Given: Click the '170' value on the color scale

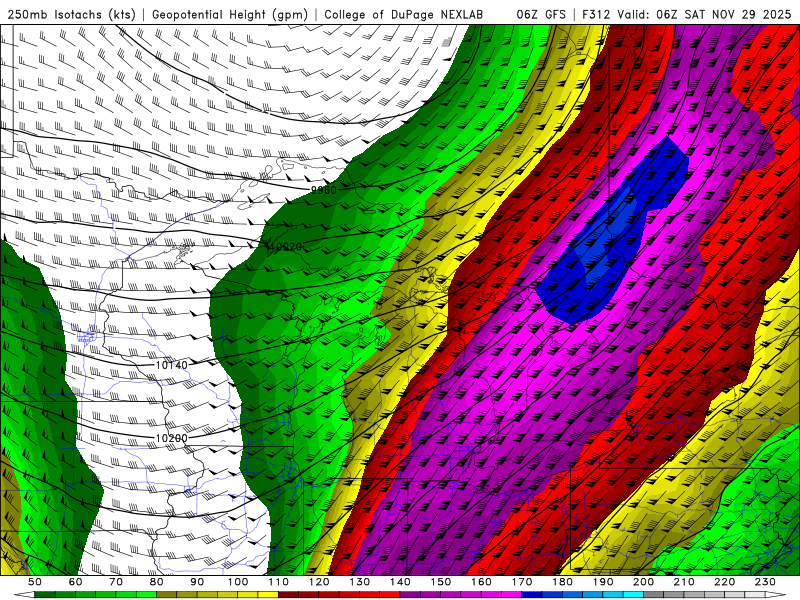Looking at the screenshot, I should pos(522,582).
